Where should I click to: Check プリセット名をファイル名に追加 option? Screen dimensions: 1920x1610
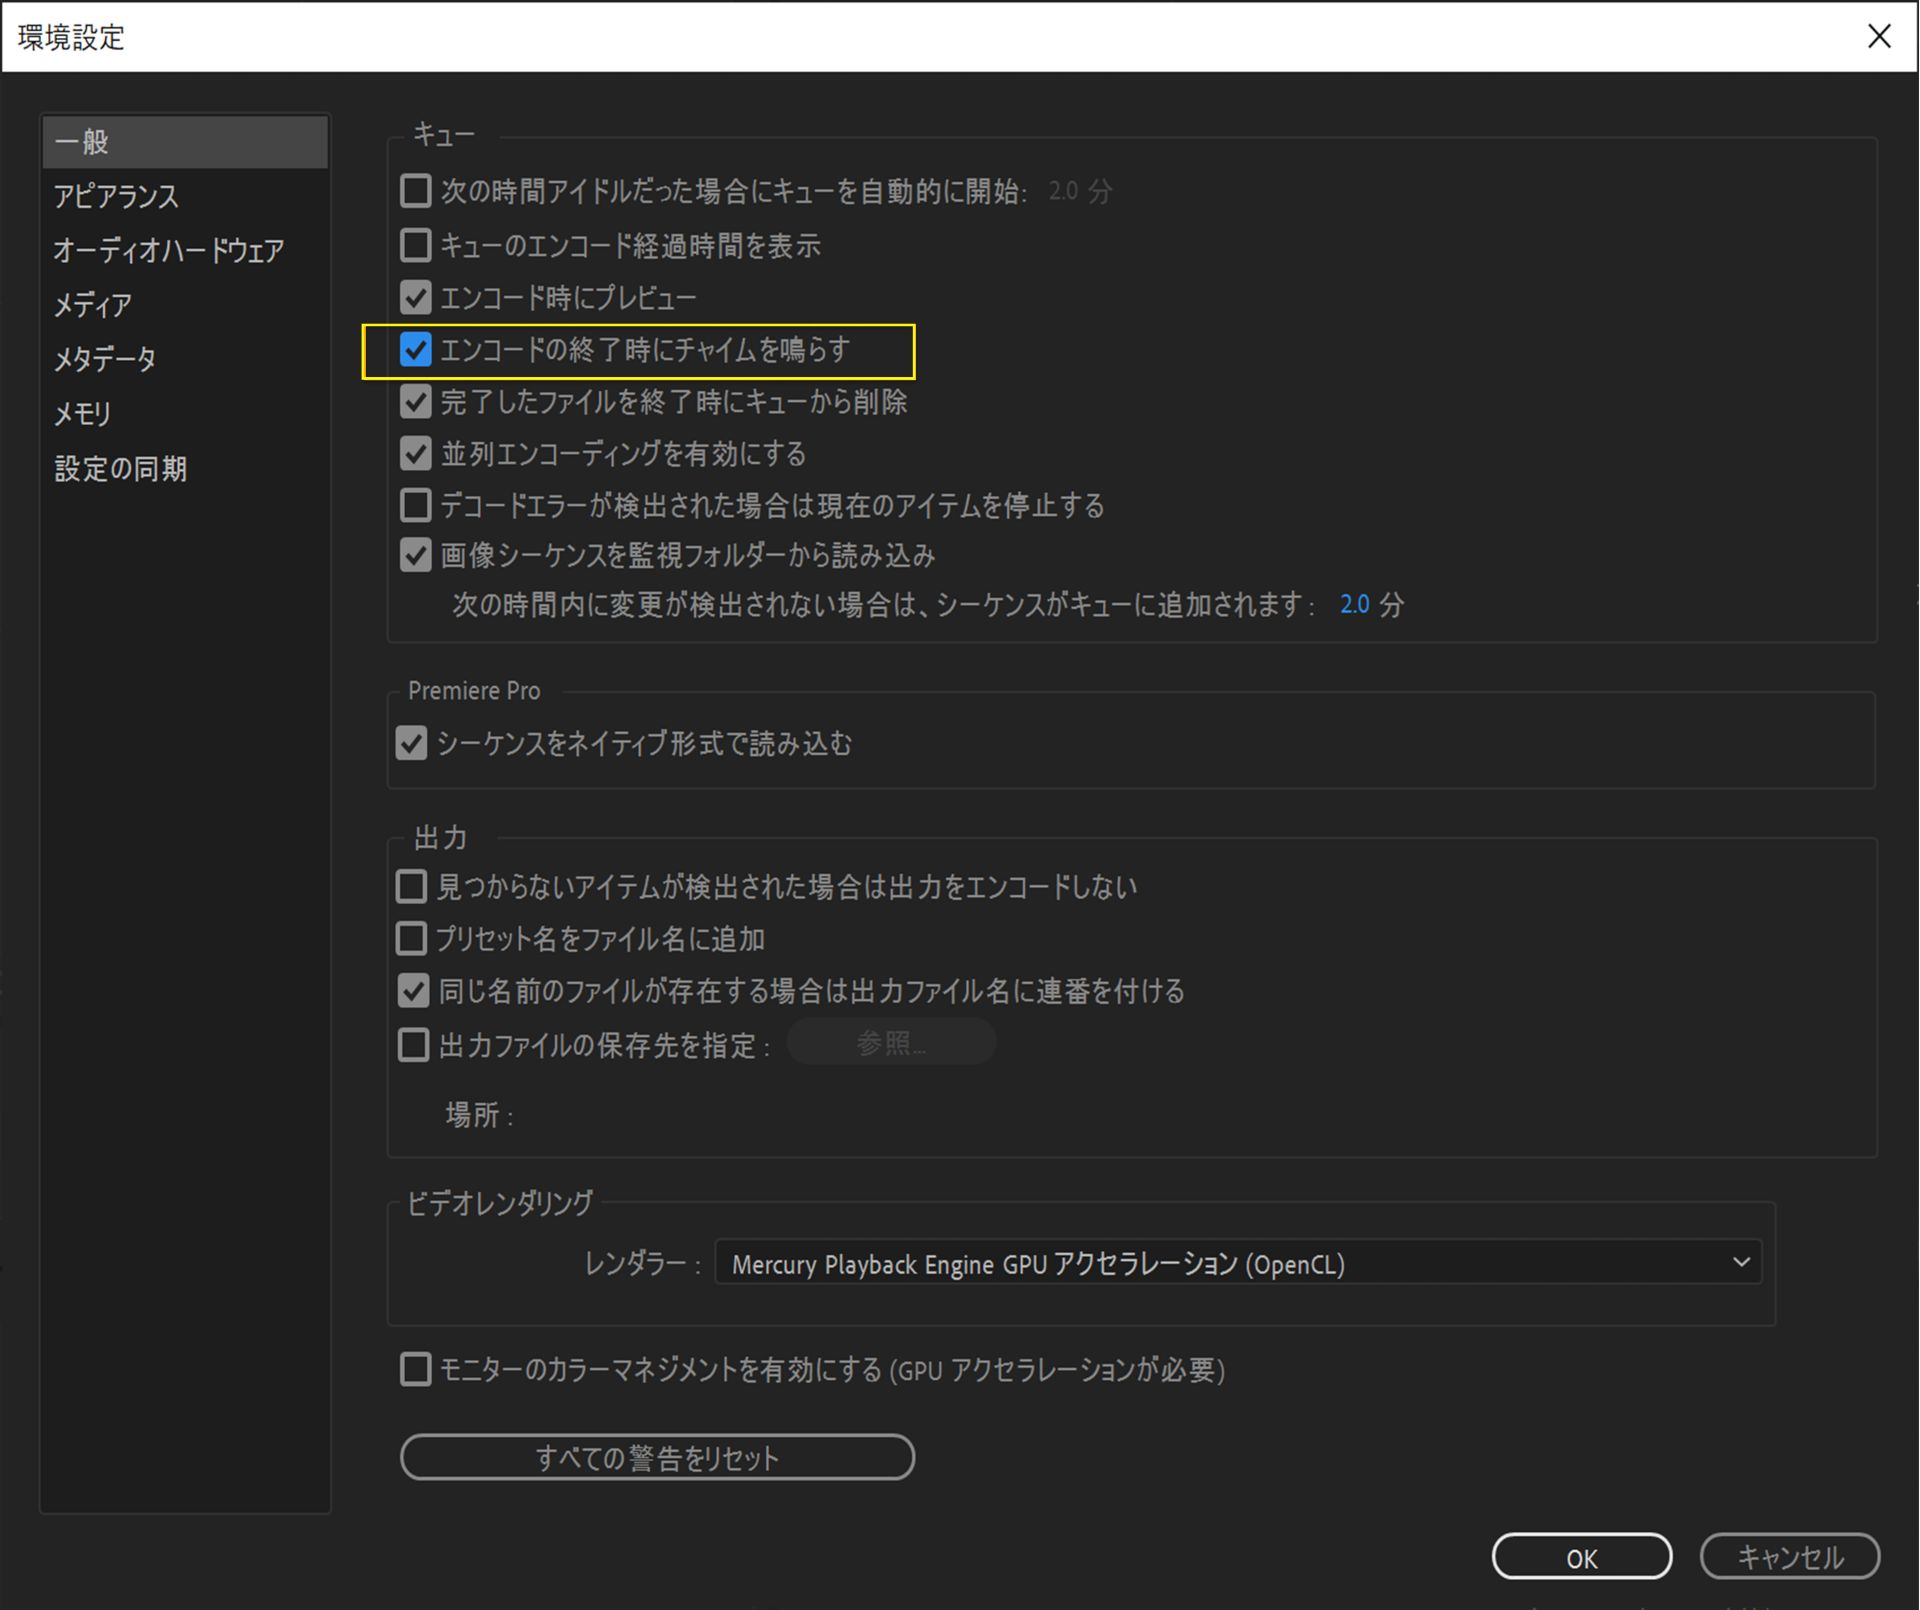pyautogui.click(x=411, y=939)
